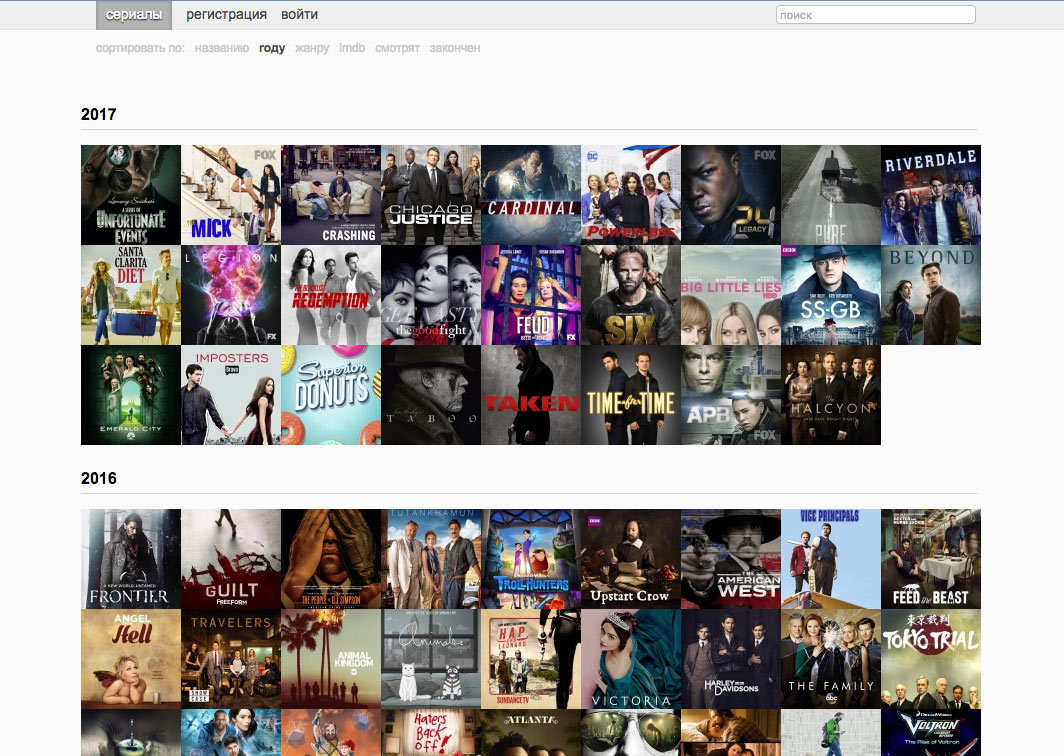The image size is (1064, 756).
Task: Open Big Little Lies poster
Action: click(x=731, y=295)
